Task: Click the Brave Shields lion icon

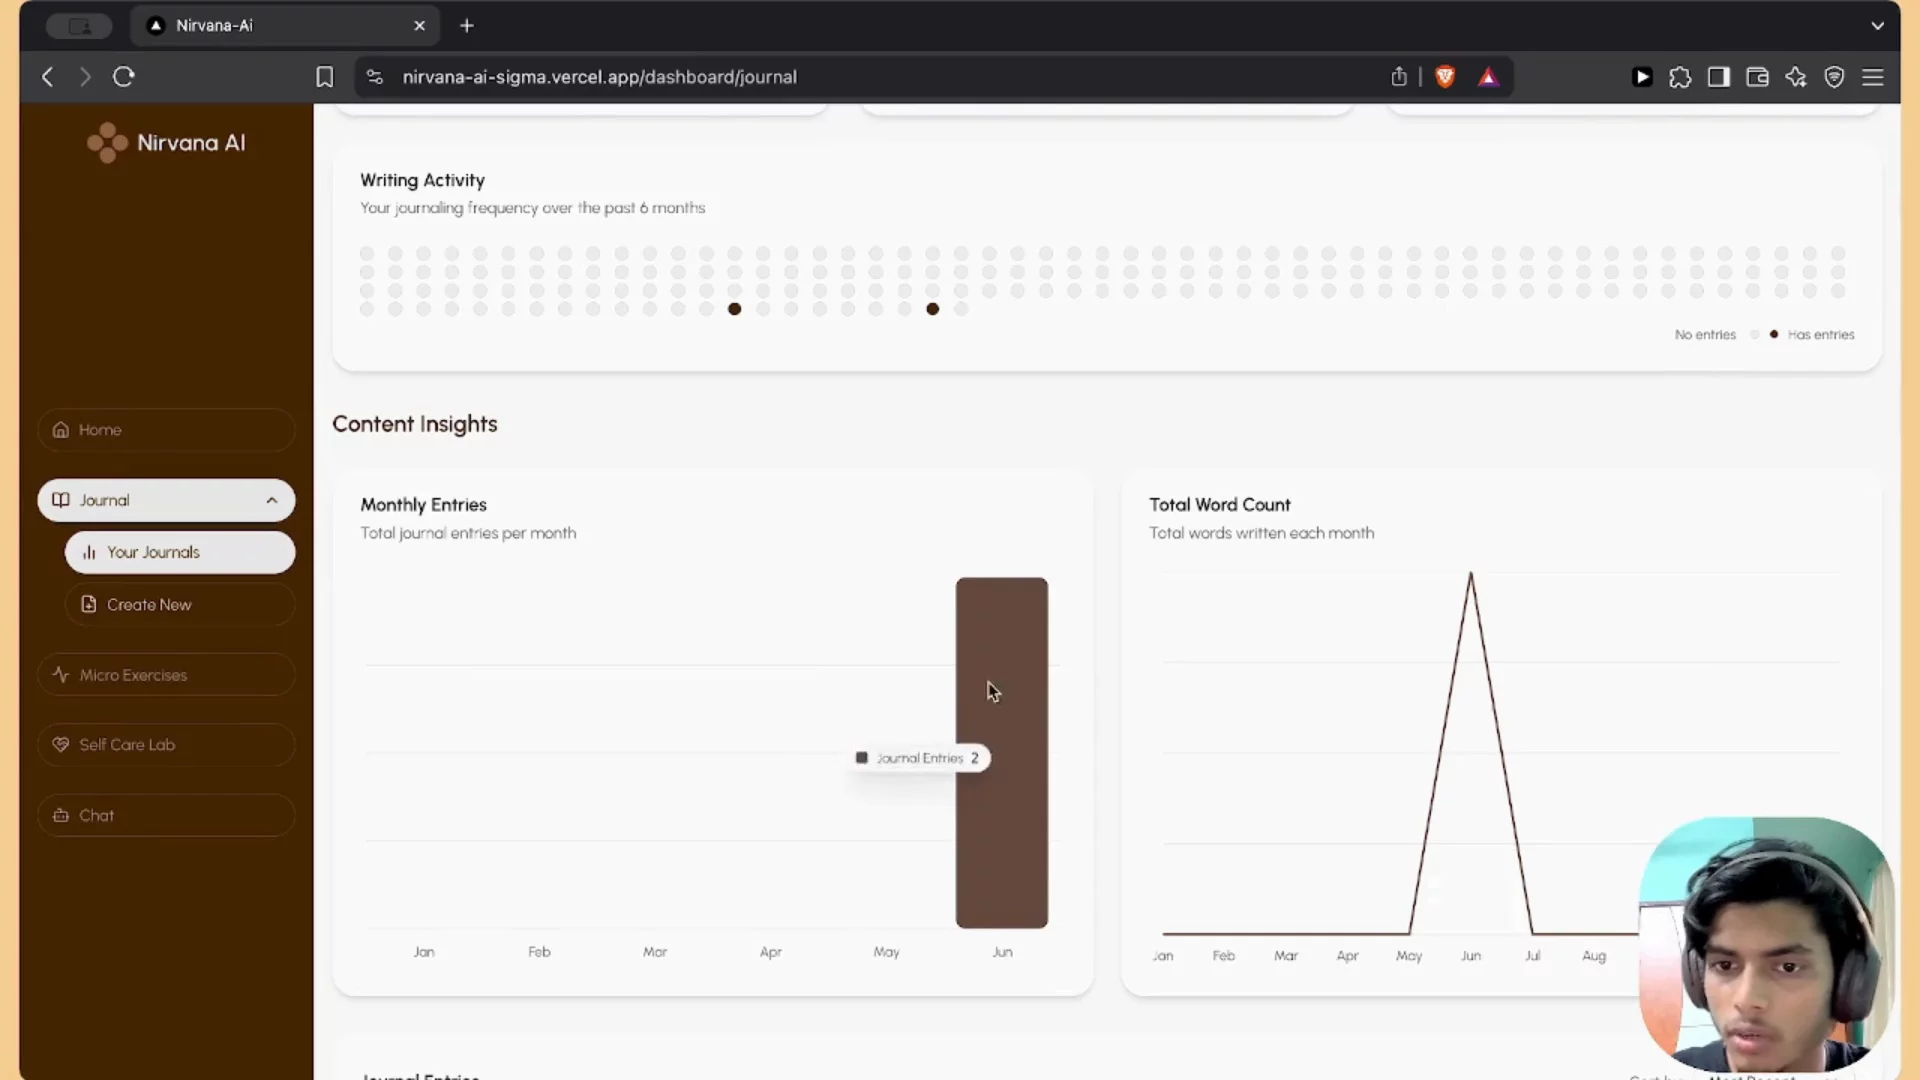Action: 1445,77
